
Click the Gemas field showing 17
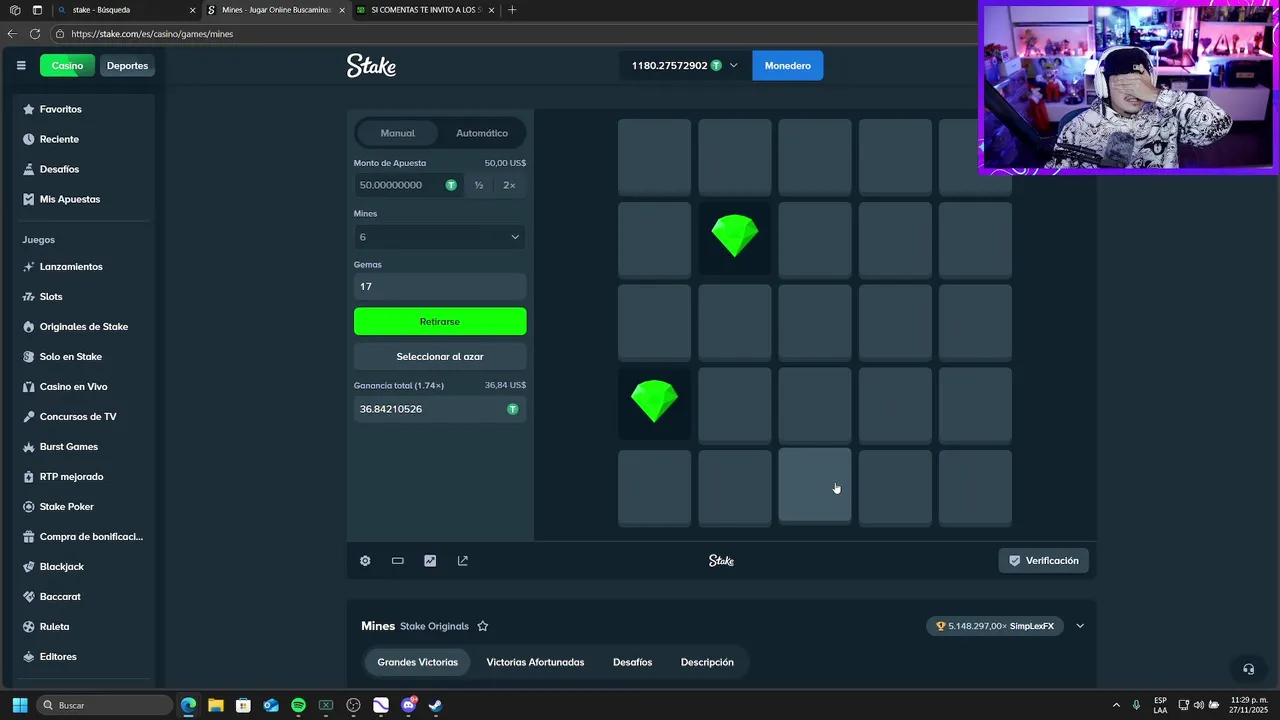(x=440, y=286)
